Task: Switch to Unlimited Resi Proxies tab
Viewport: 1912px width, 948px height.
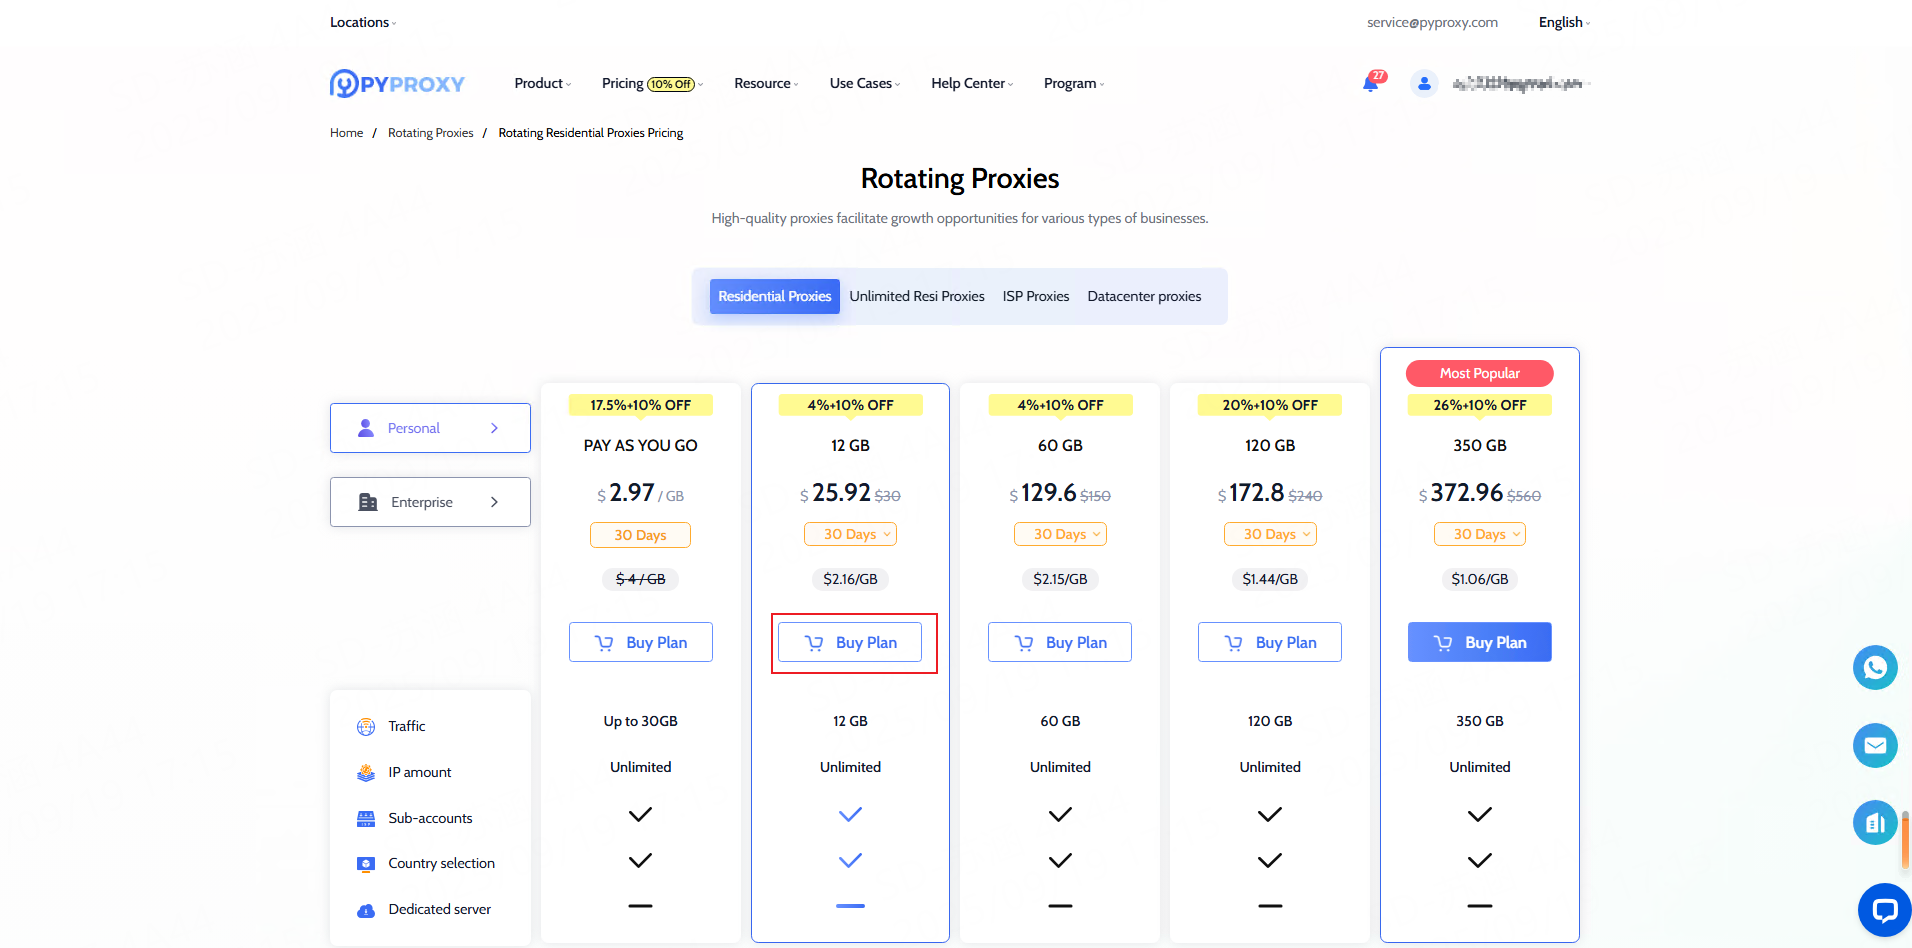Action: pyautogui.click(x=917, y=297)
